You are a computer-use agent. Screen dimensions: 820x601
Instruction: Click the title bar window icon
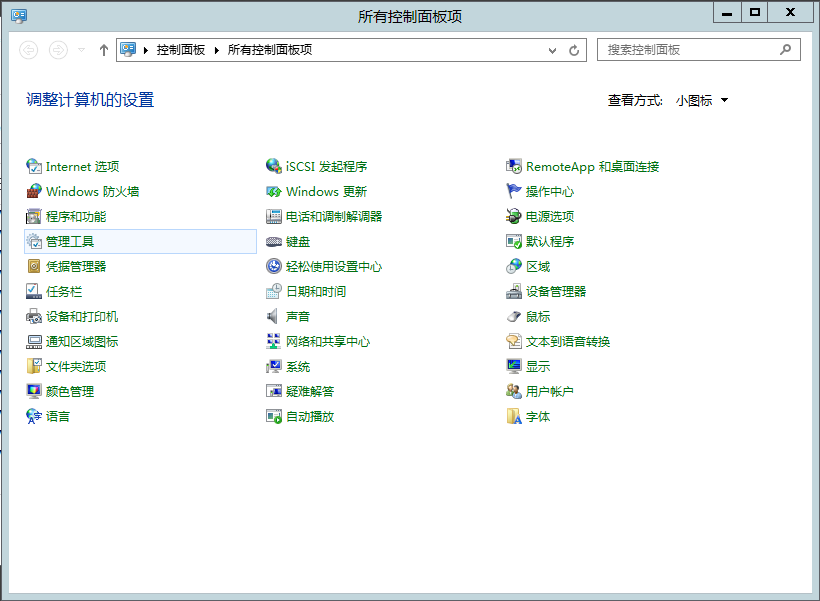(x=19, y=16)
